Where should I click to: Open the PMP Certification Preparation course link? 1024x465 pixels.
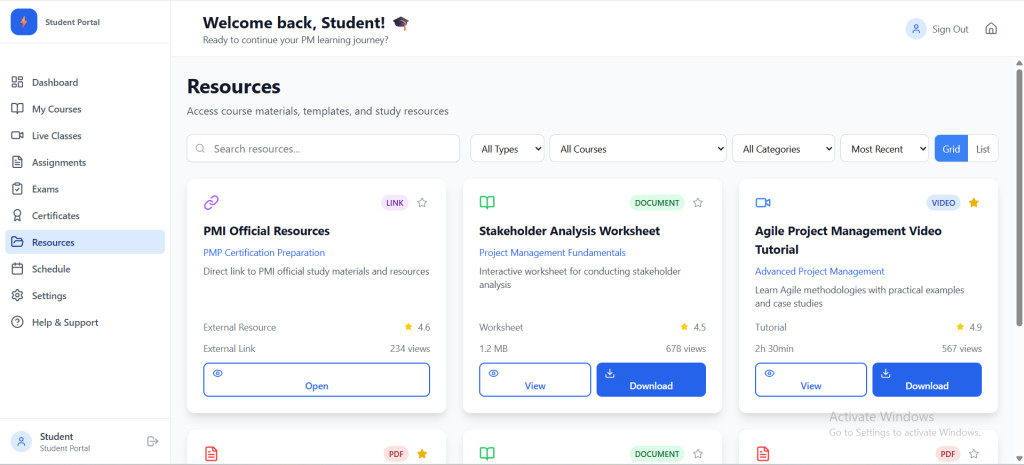click(264, 253)
